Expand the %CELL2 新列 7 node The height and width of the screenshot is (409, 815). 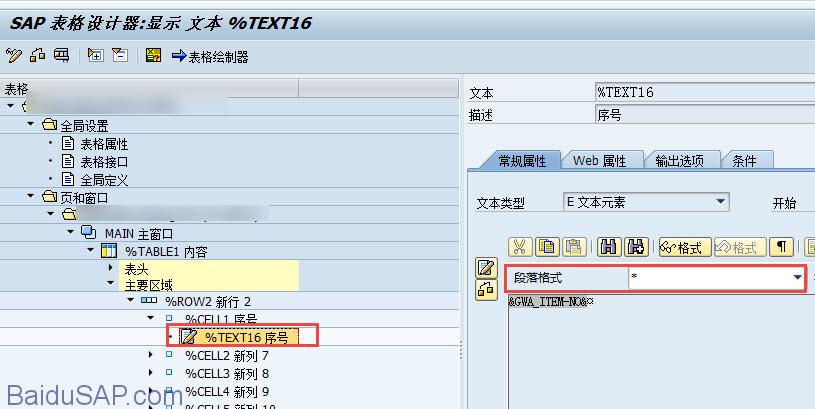pyautogui.click(x=151, y=355)
